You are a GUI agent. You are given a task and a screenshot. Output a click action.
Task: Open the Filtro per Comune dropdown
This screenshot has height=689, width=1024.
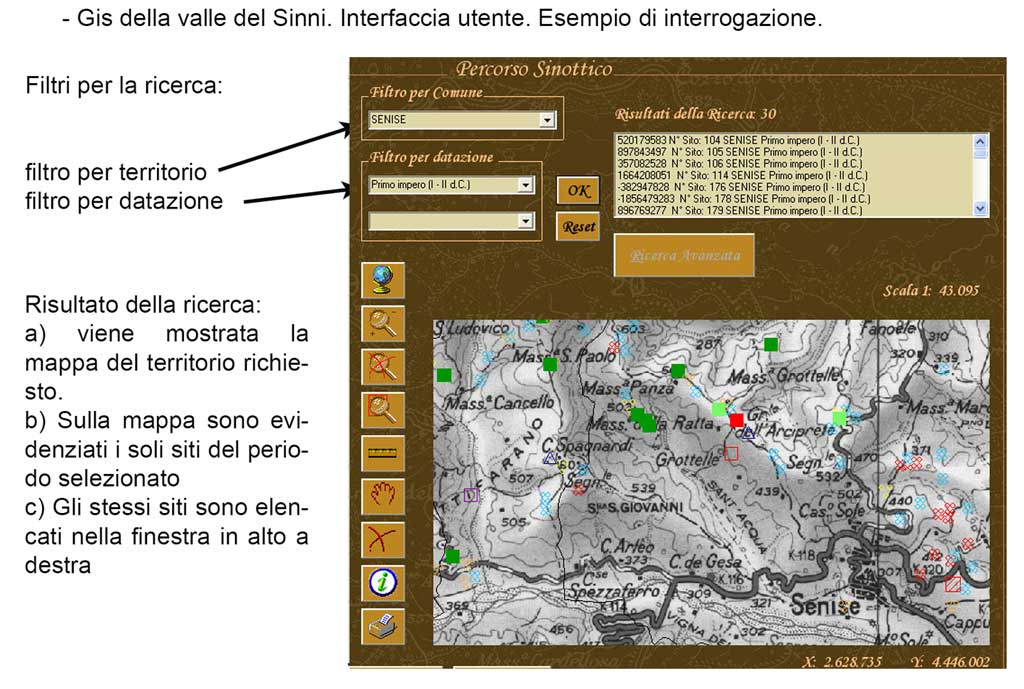[x=546, y=120]
